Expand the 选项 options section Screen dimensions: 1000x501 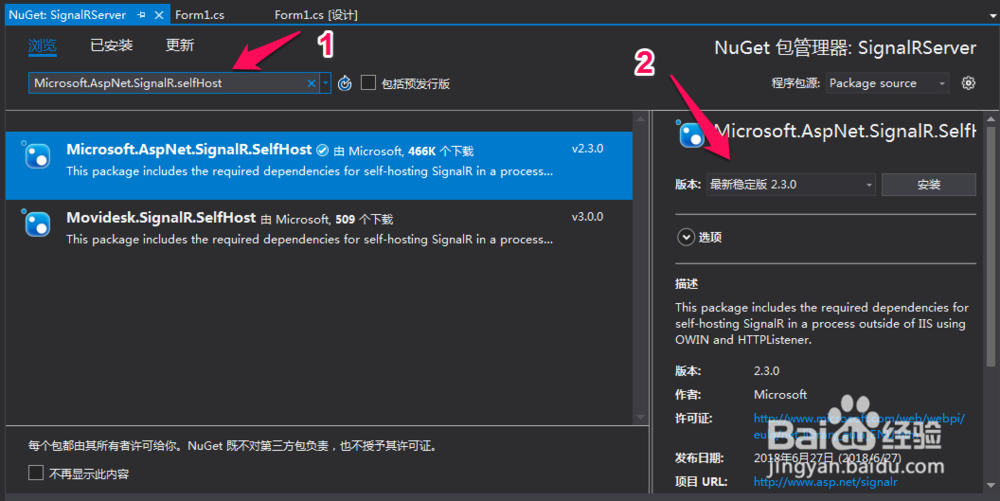point(686,237)
